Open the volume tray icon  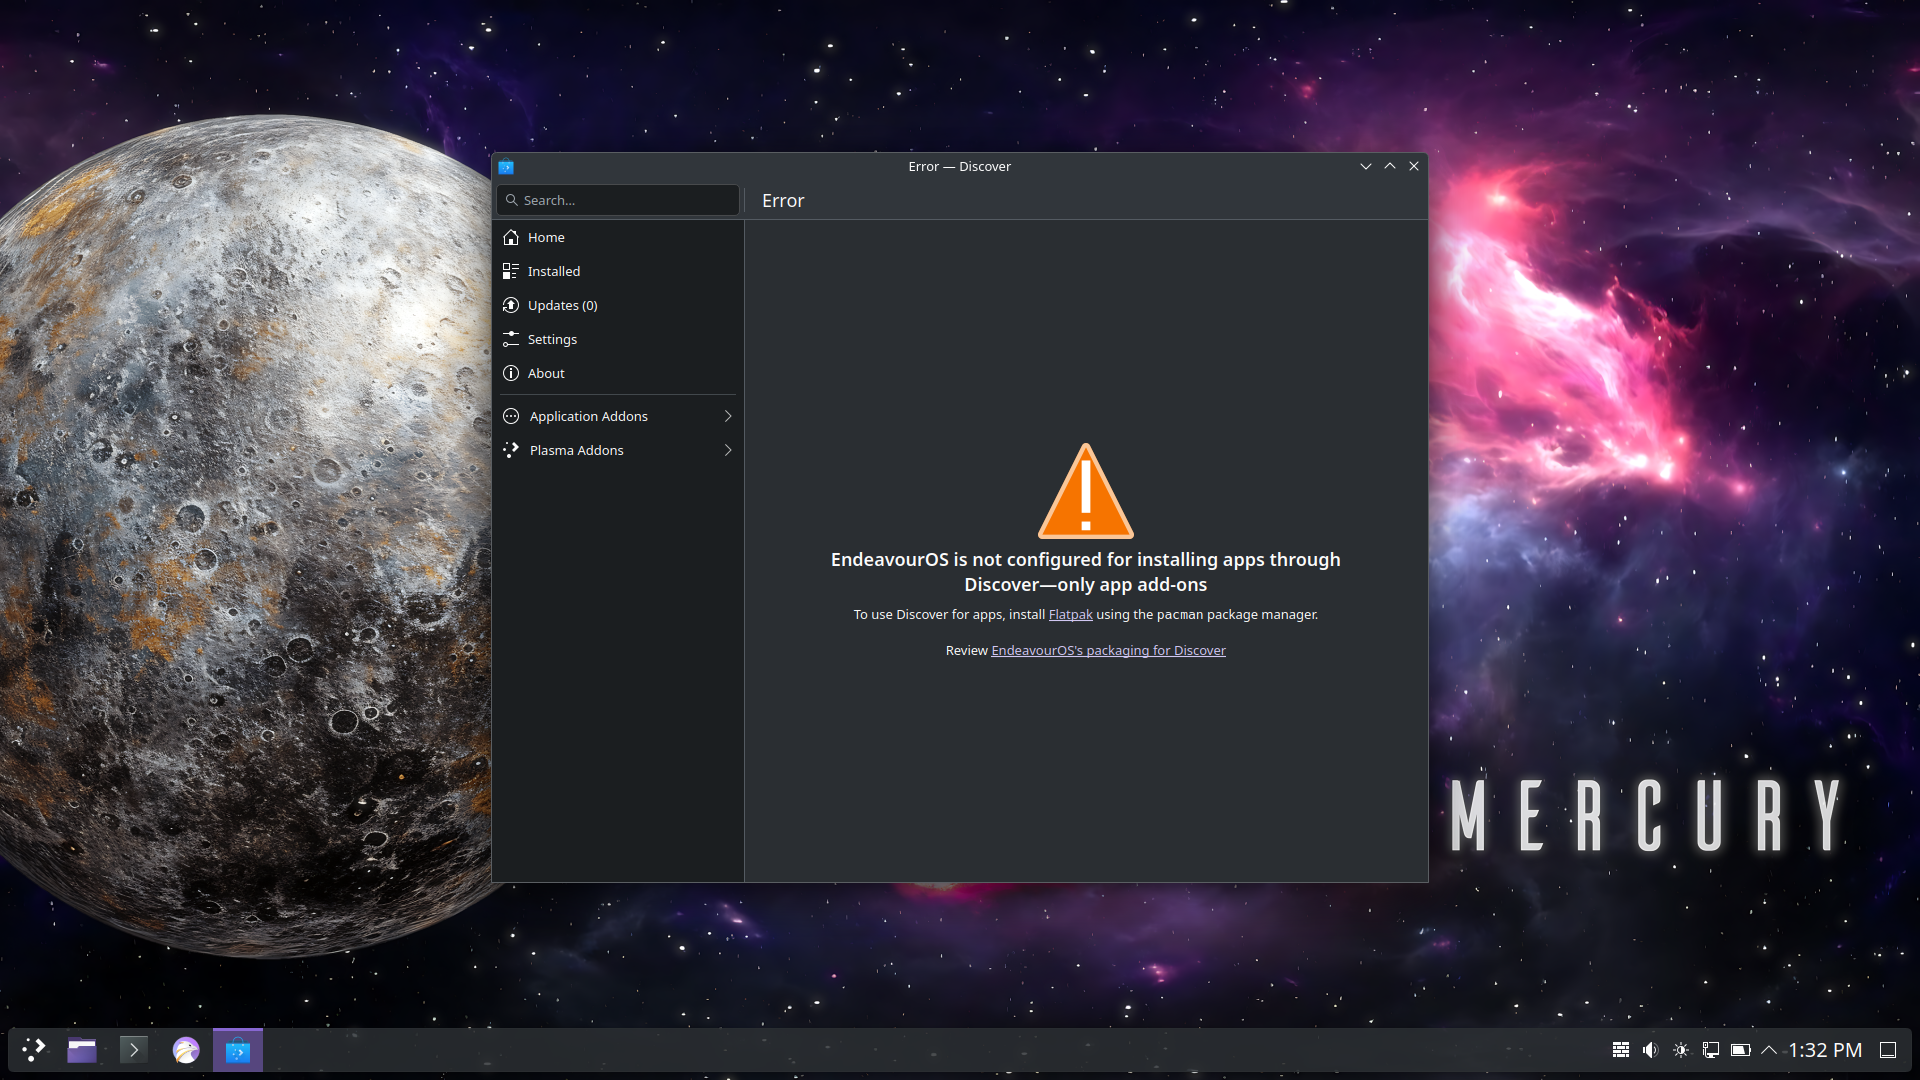(1651, 1050)
